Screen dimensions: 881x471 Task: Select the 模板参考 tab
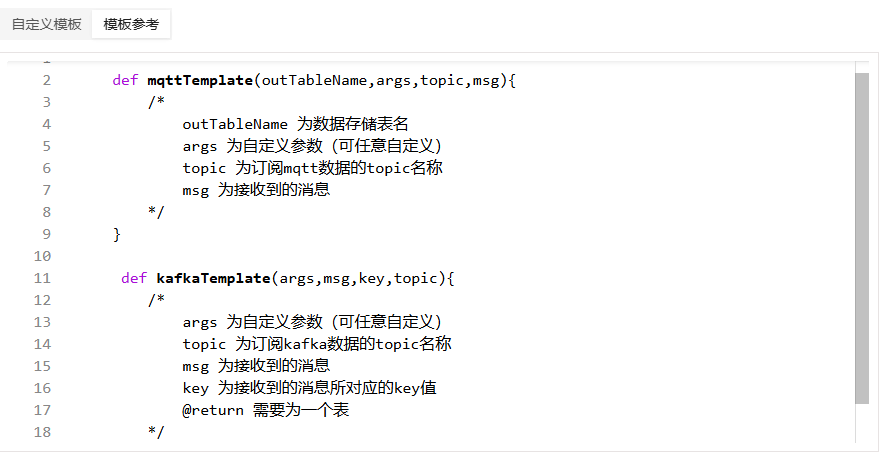coord(131,24)
